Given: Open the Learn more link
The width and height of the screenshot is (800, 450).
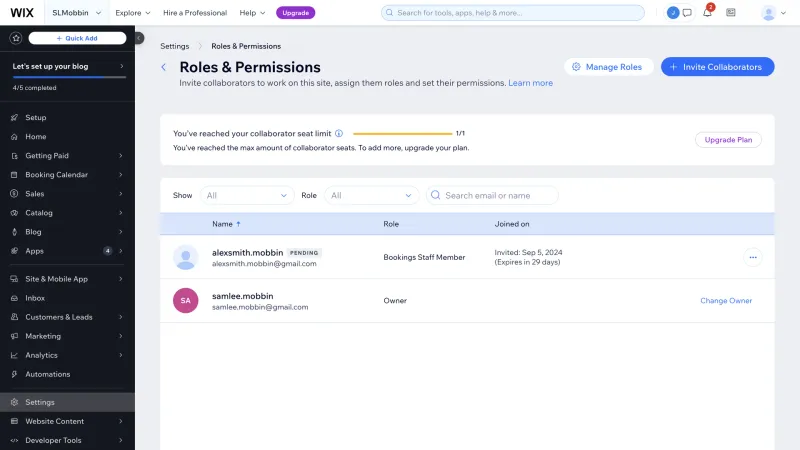Looking at the screenshot, I should (530, 83).
